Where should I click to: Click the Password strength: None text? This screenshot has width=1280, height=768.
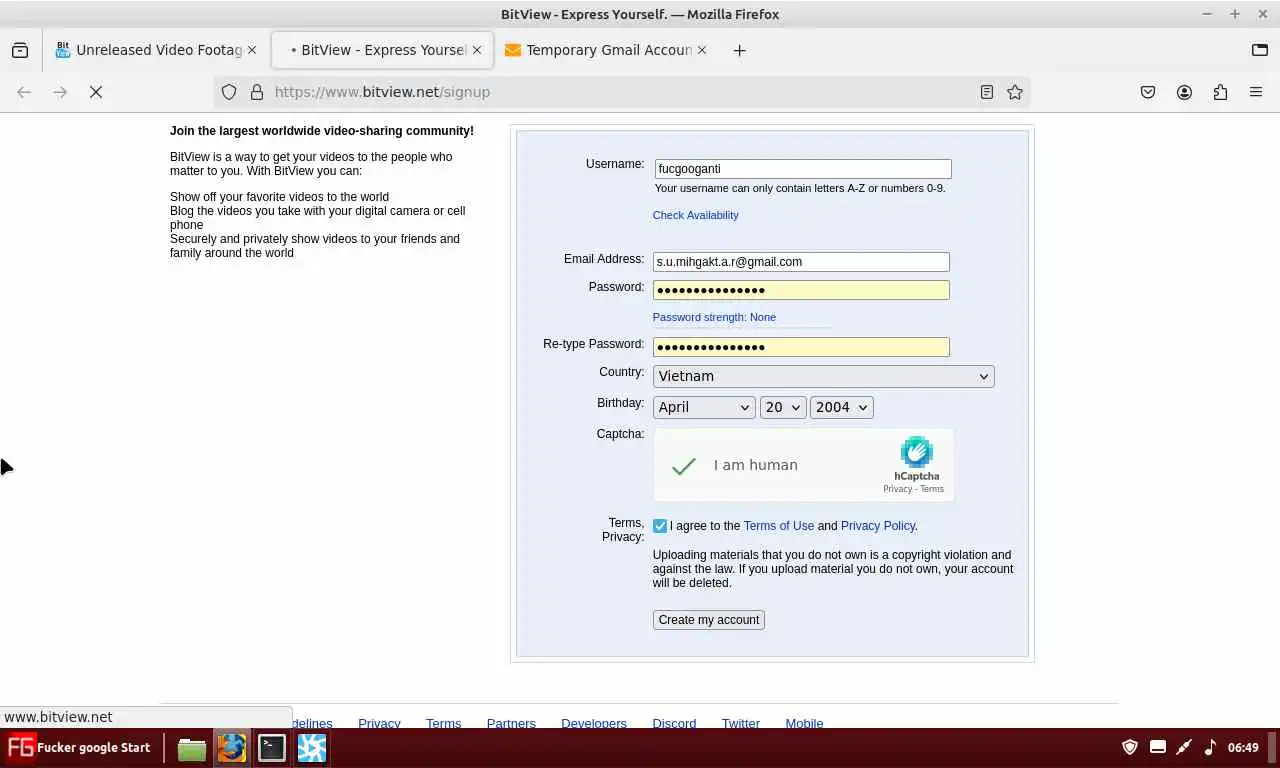point(714,317)
